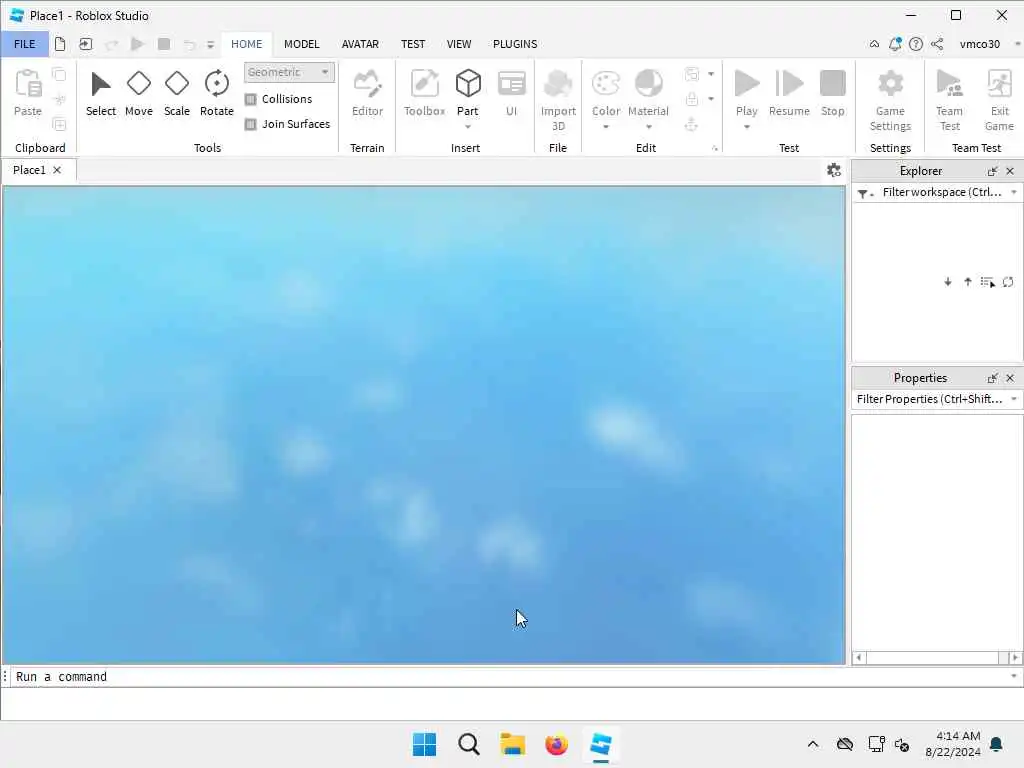Expand the Filter Properties dropdown arrow
This screenshot has width=1024, height=768.
(1014, 399)
